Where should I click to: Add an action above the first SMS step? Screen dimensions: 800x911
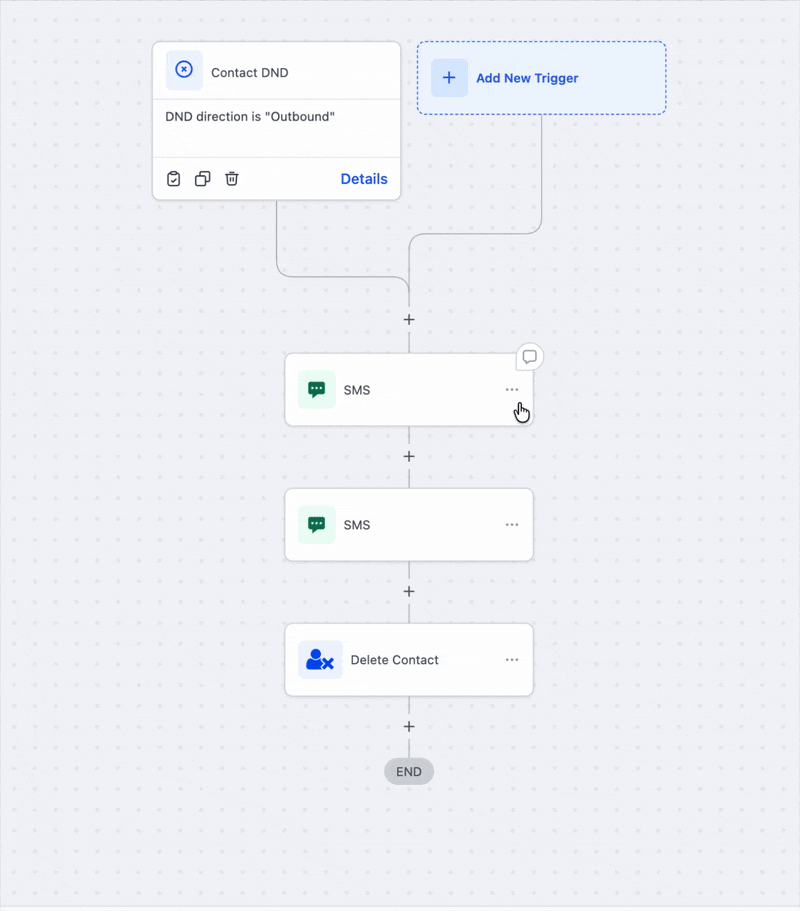tap(409, 320)
